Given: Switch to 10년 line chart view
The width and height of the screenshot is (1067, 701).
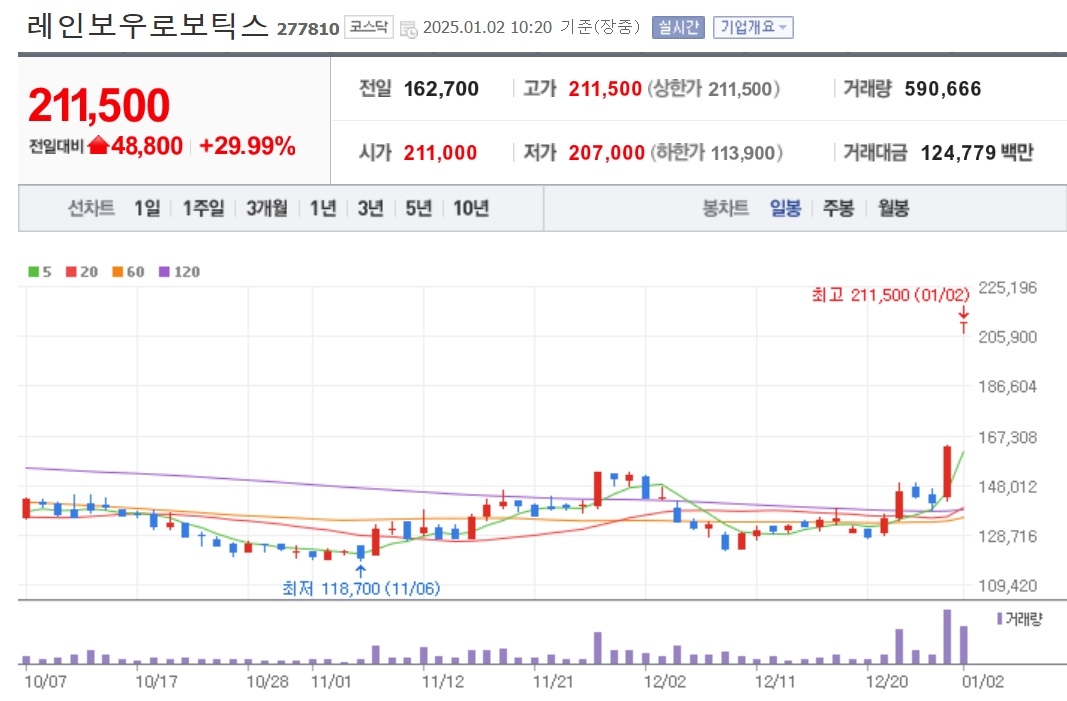Looking at the screenshot, I should click(x=470, y=208).
